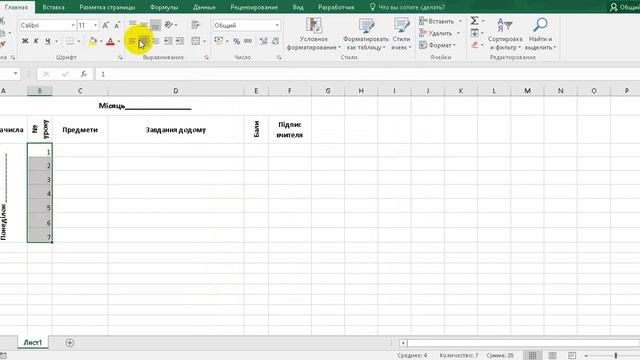Apply red font color letter A
Viewport: 640px width, 360px height.
110,41
